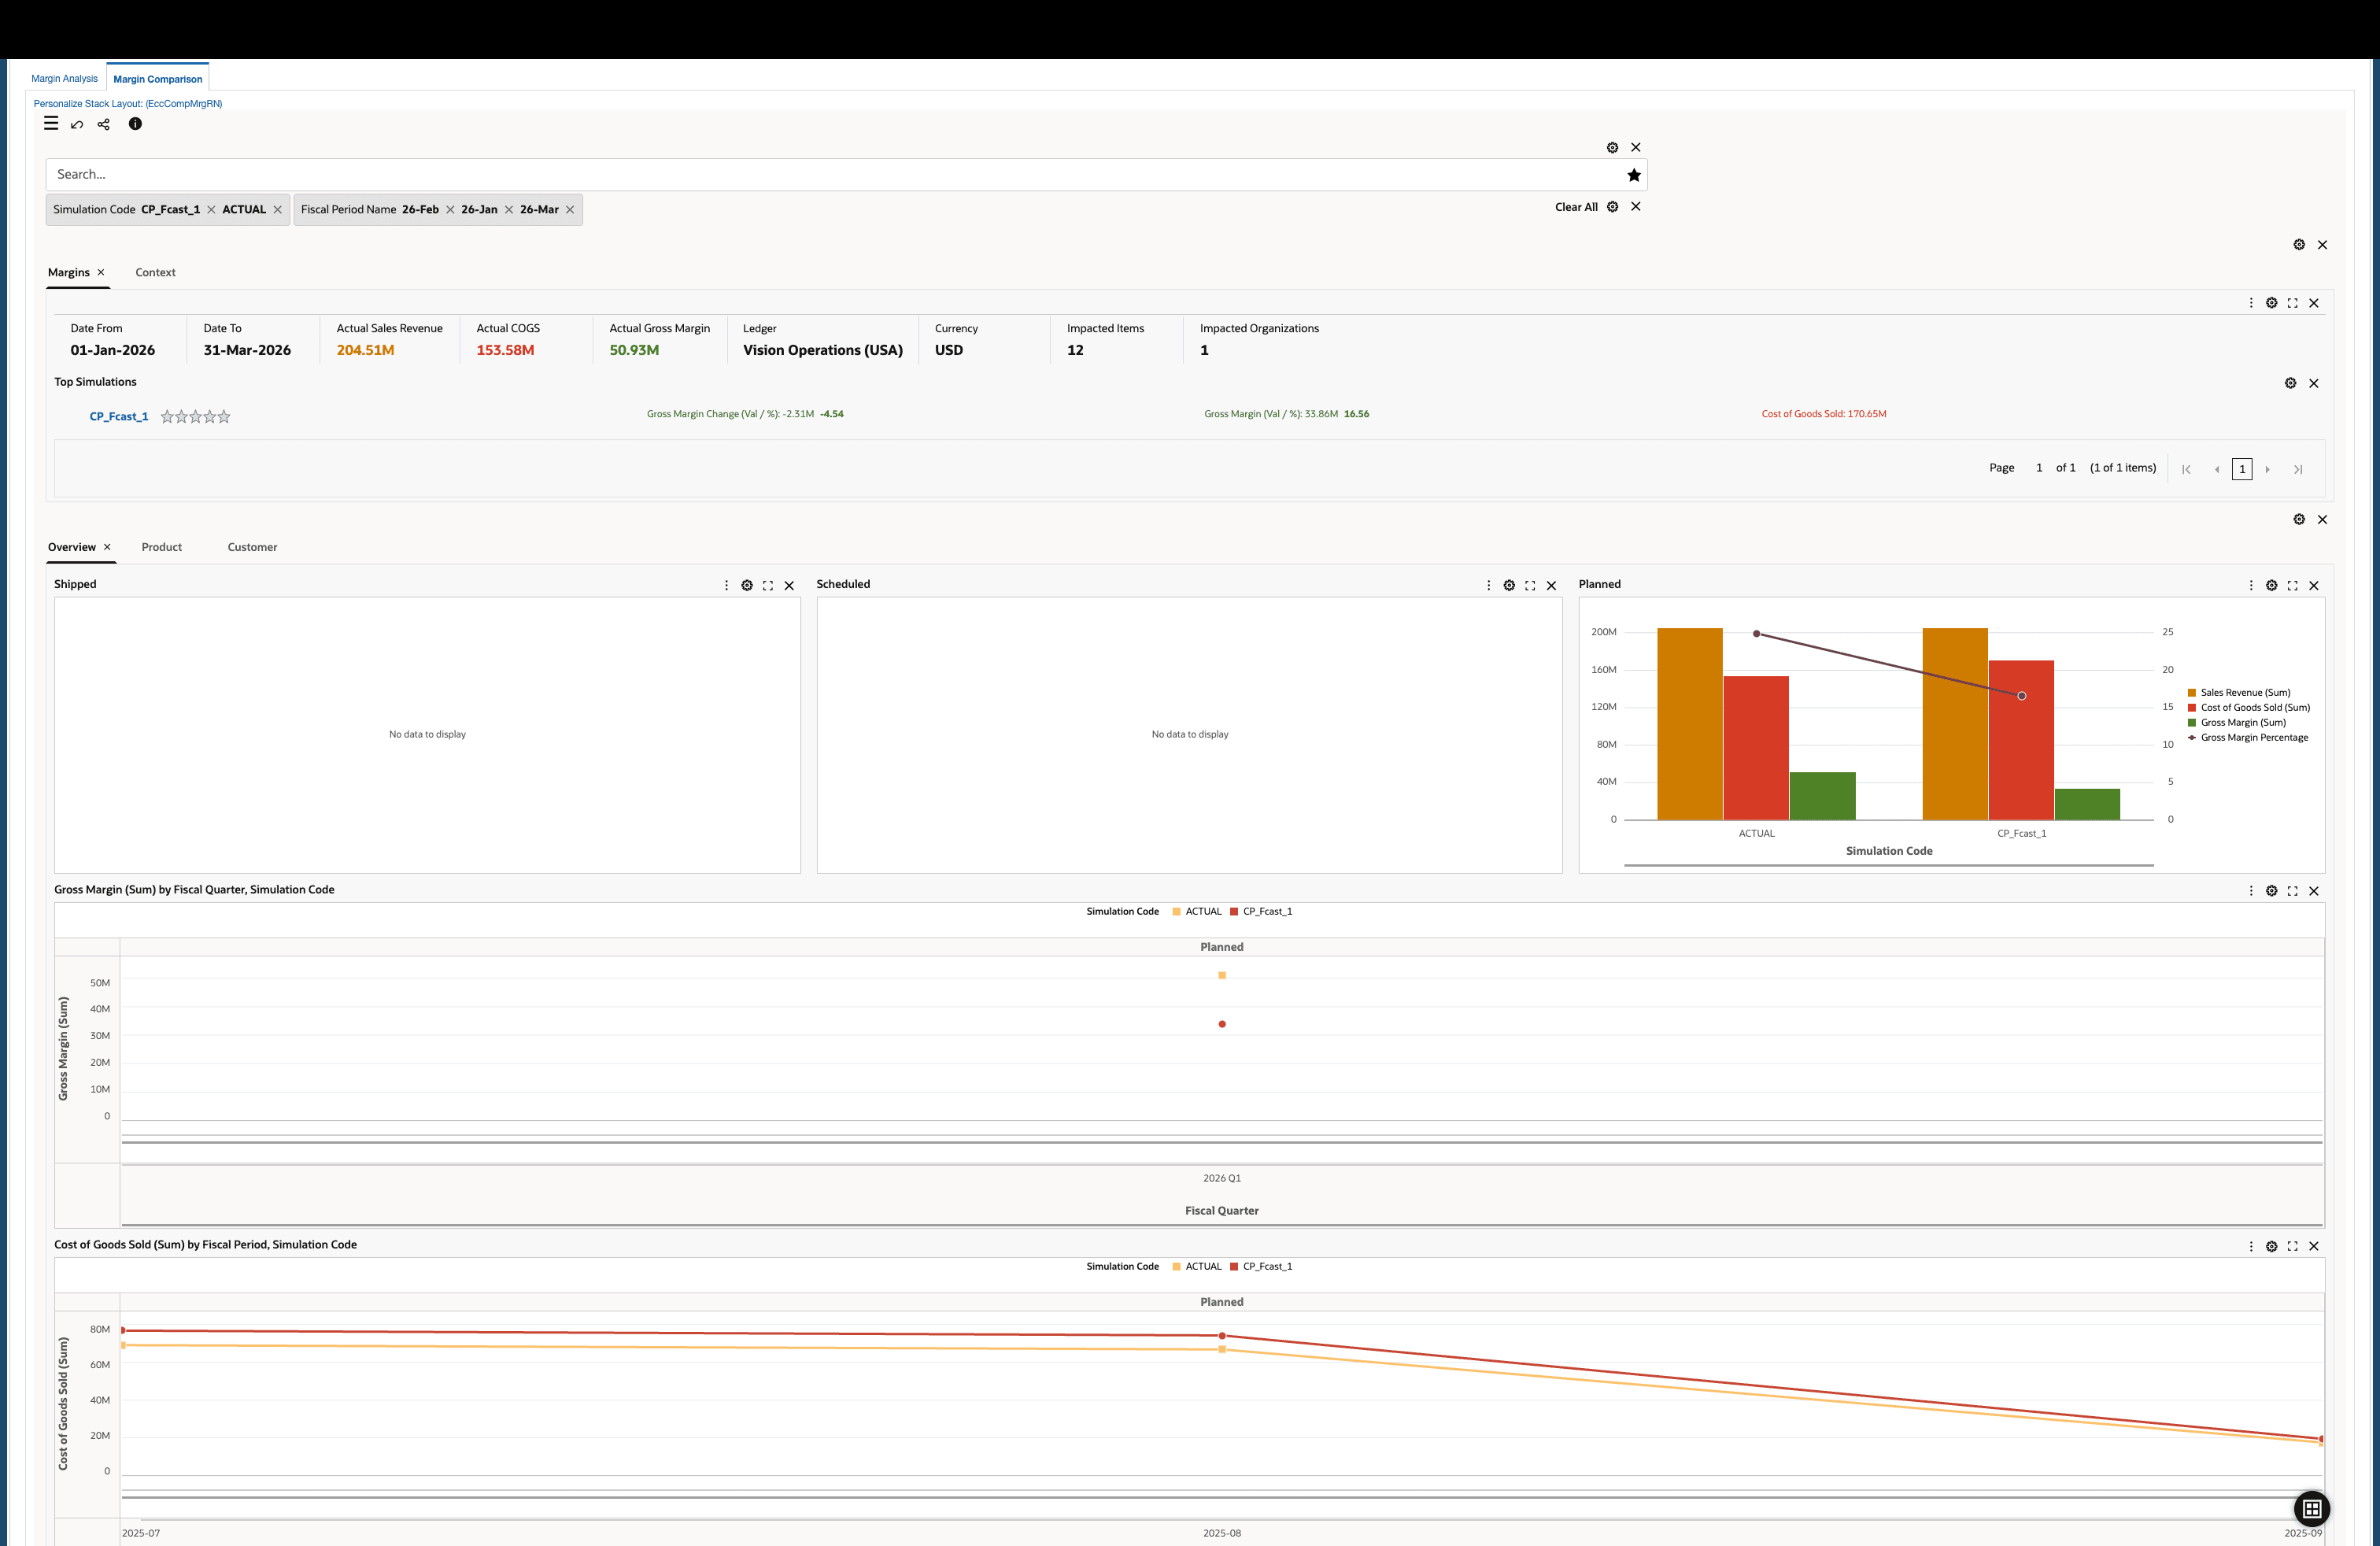
Task: Click the undo arrow icon
Action: pyautogui.click(x=77, y=124)
